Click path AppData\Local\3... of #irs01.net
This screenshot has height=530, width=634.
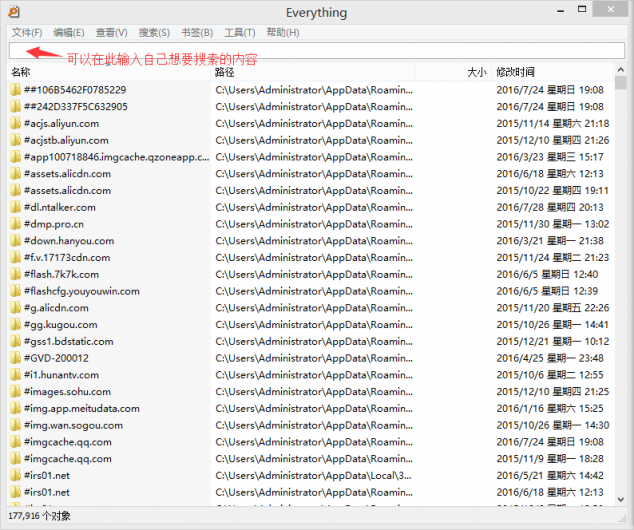[313, 476]
